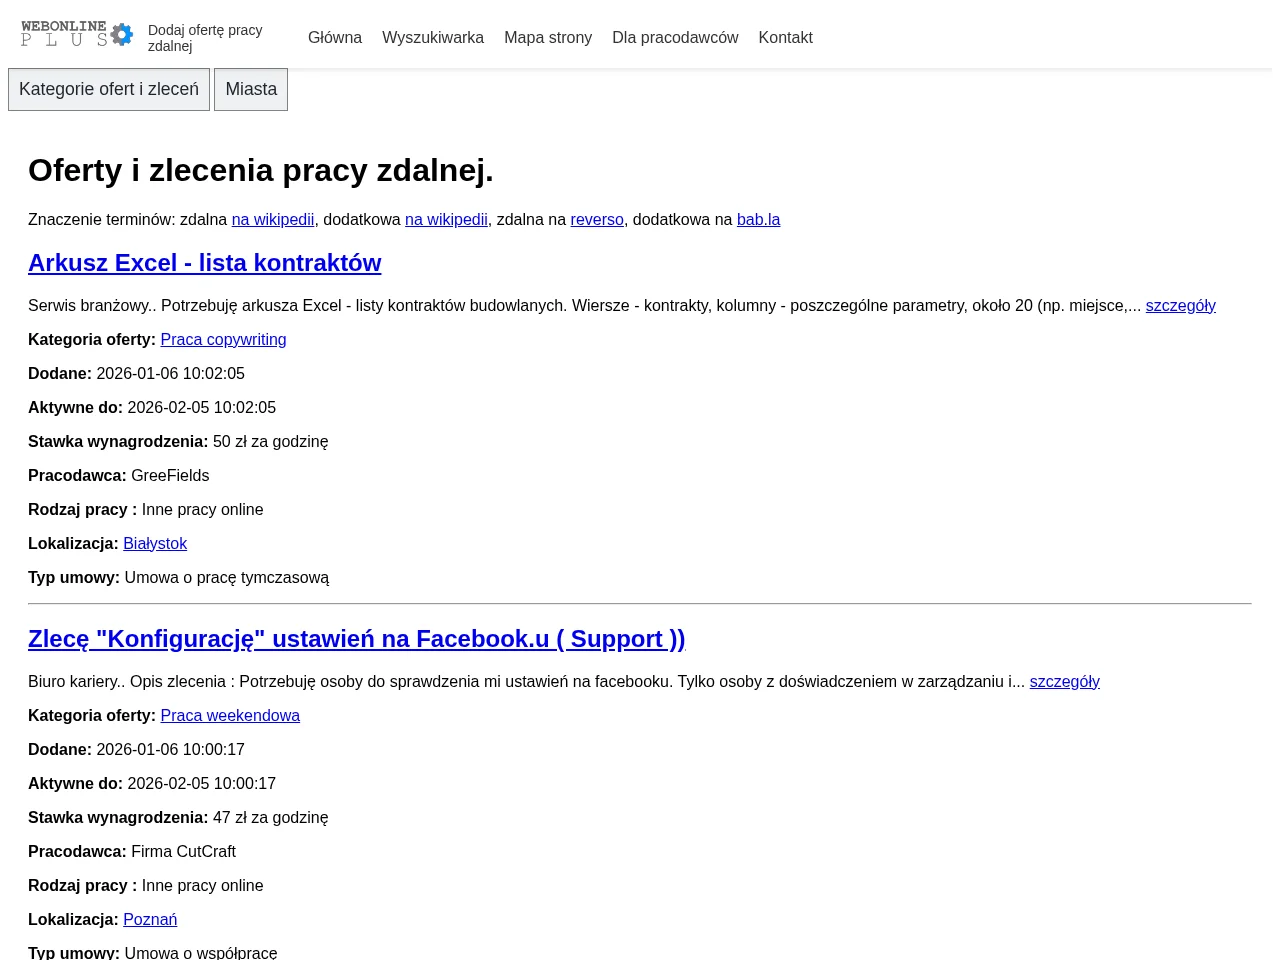
Task: Select Mapa strony menu item
Action: point(548,37)
